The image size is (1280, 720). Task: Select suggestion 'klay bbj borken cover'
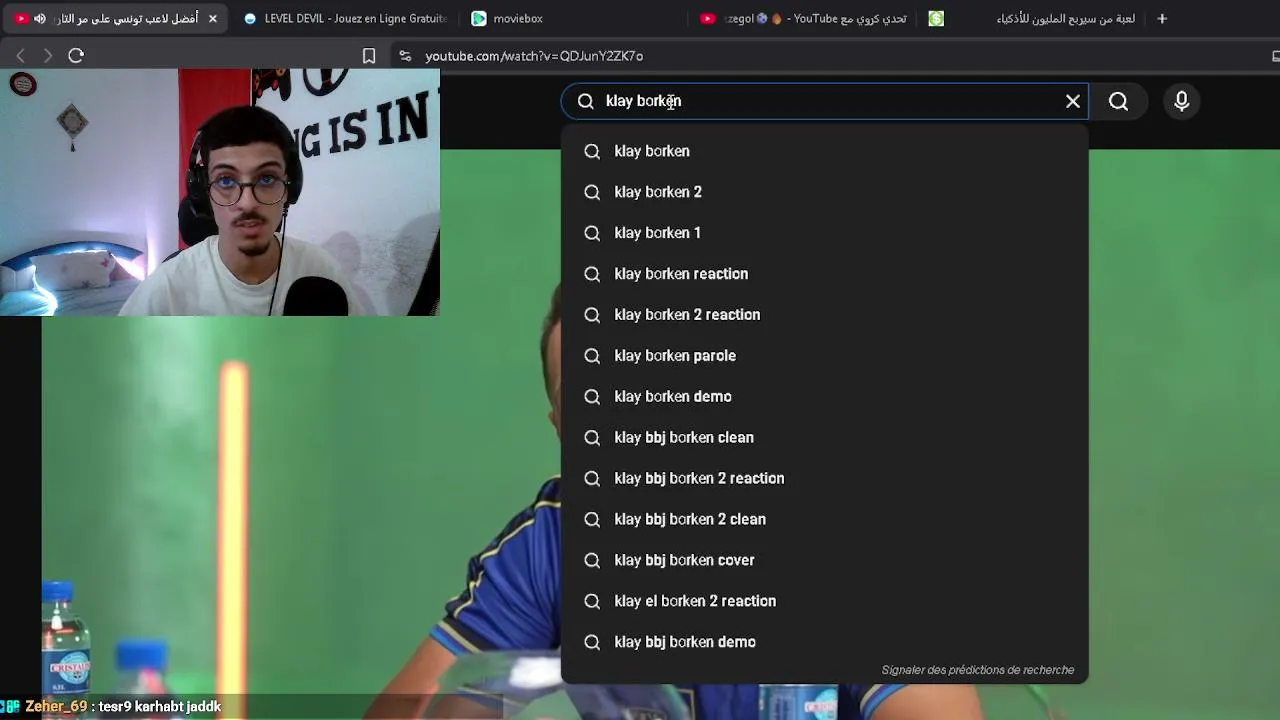pos(825,560)
